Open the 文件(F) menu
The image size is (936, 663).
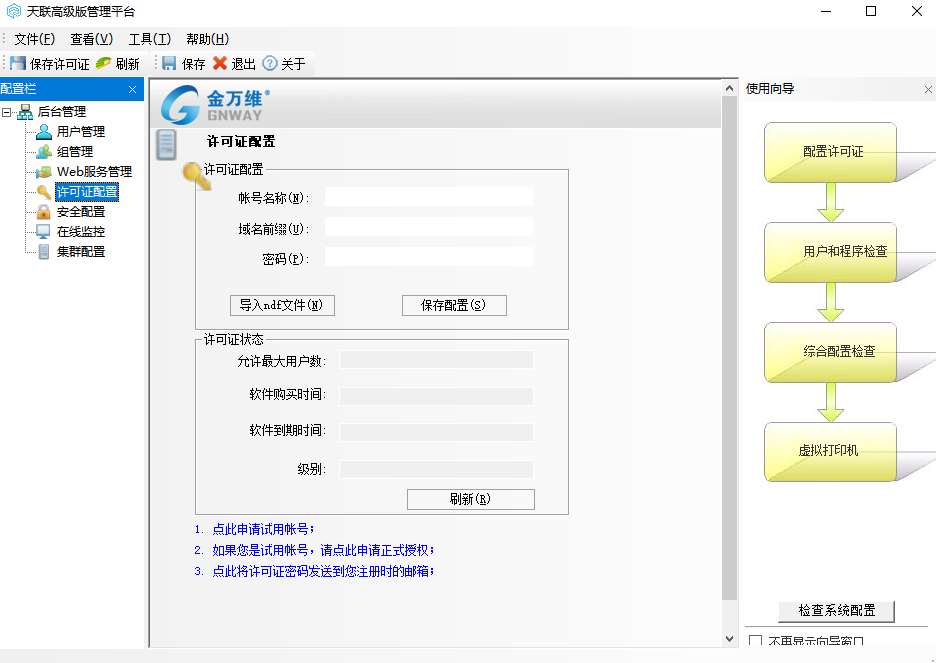click(x=35, y=39)
